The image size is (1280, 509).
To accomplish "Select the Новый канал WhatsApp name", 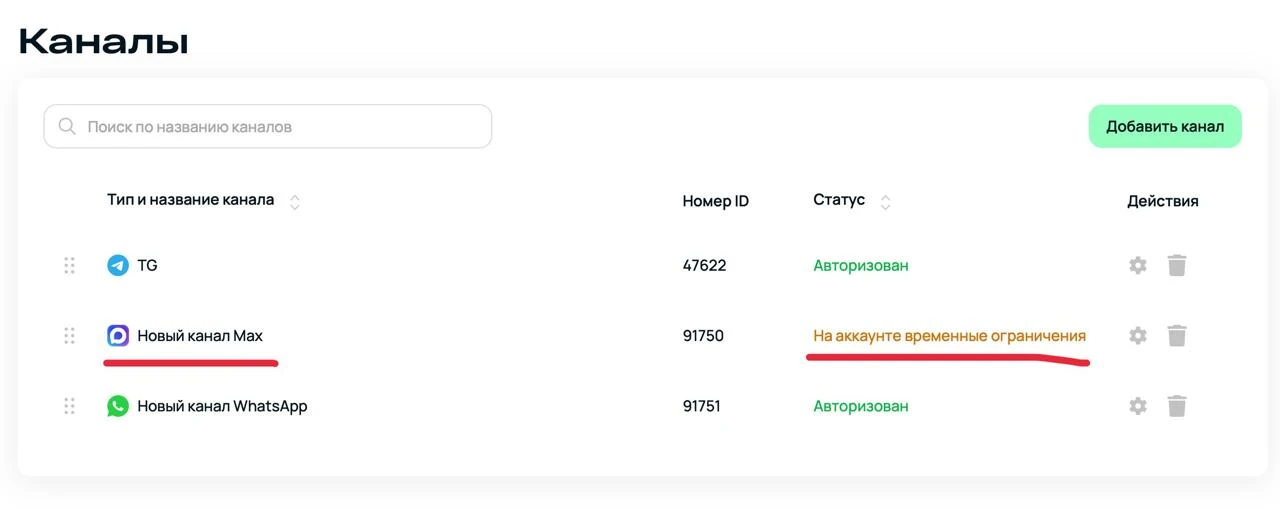I will (x=222, y=406).
